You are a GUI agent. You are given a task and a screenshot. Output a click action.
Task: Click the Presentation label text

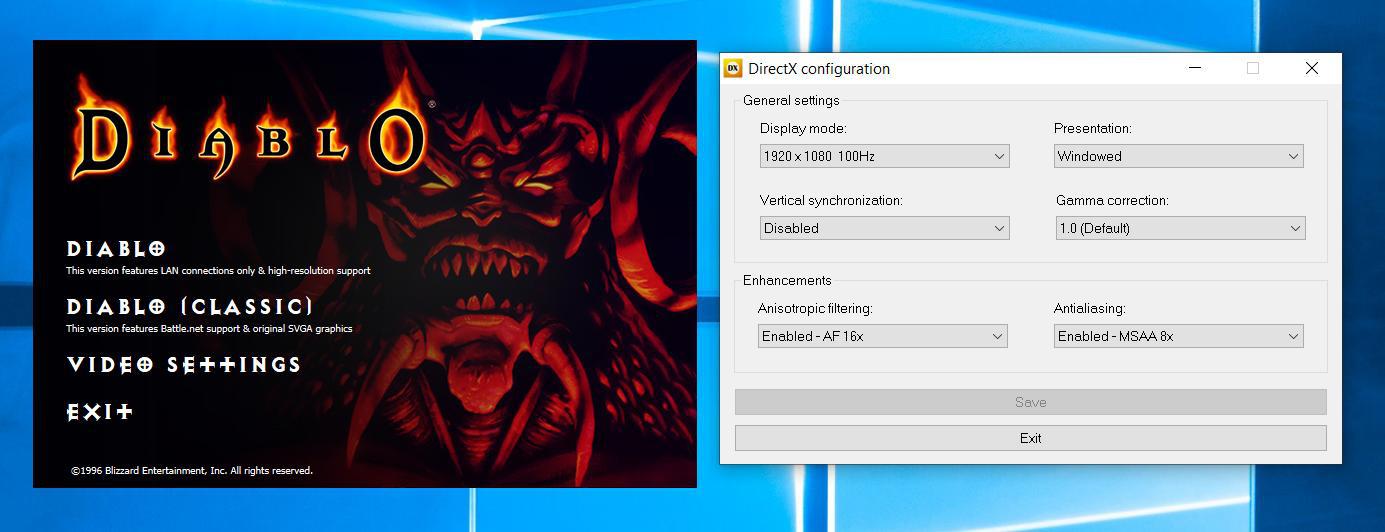pyautogui.click(x=1093, y=129)
